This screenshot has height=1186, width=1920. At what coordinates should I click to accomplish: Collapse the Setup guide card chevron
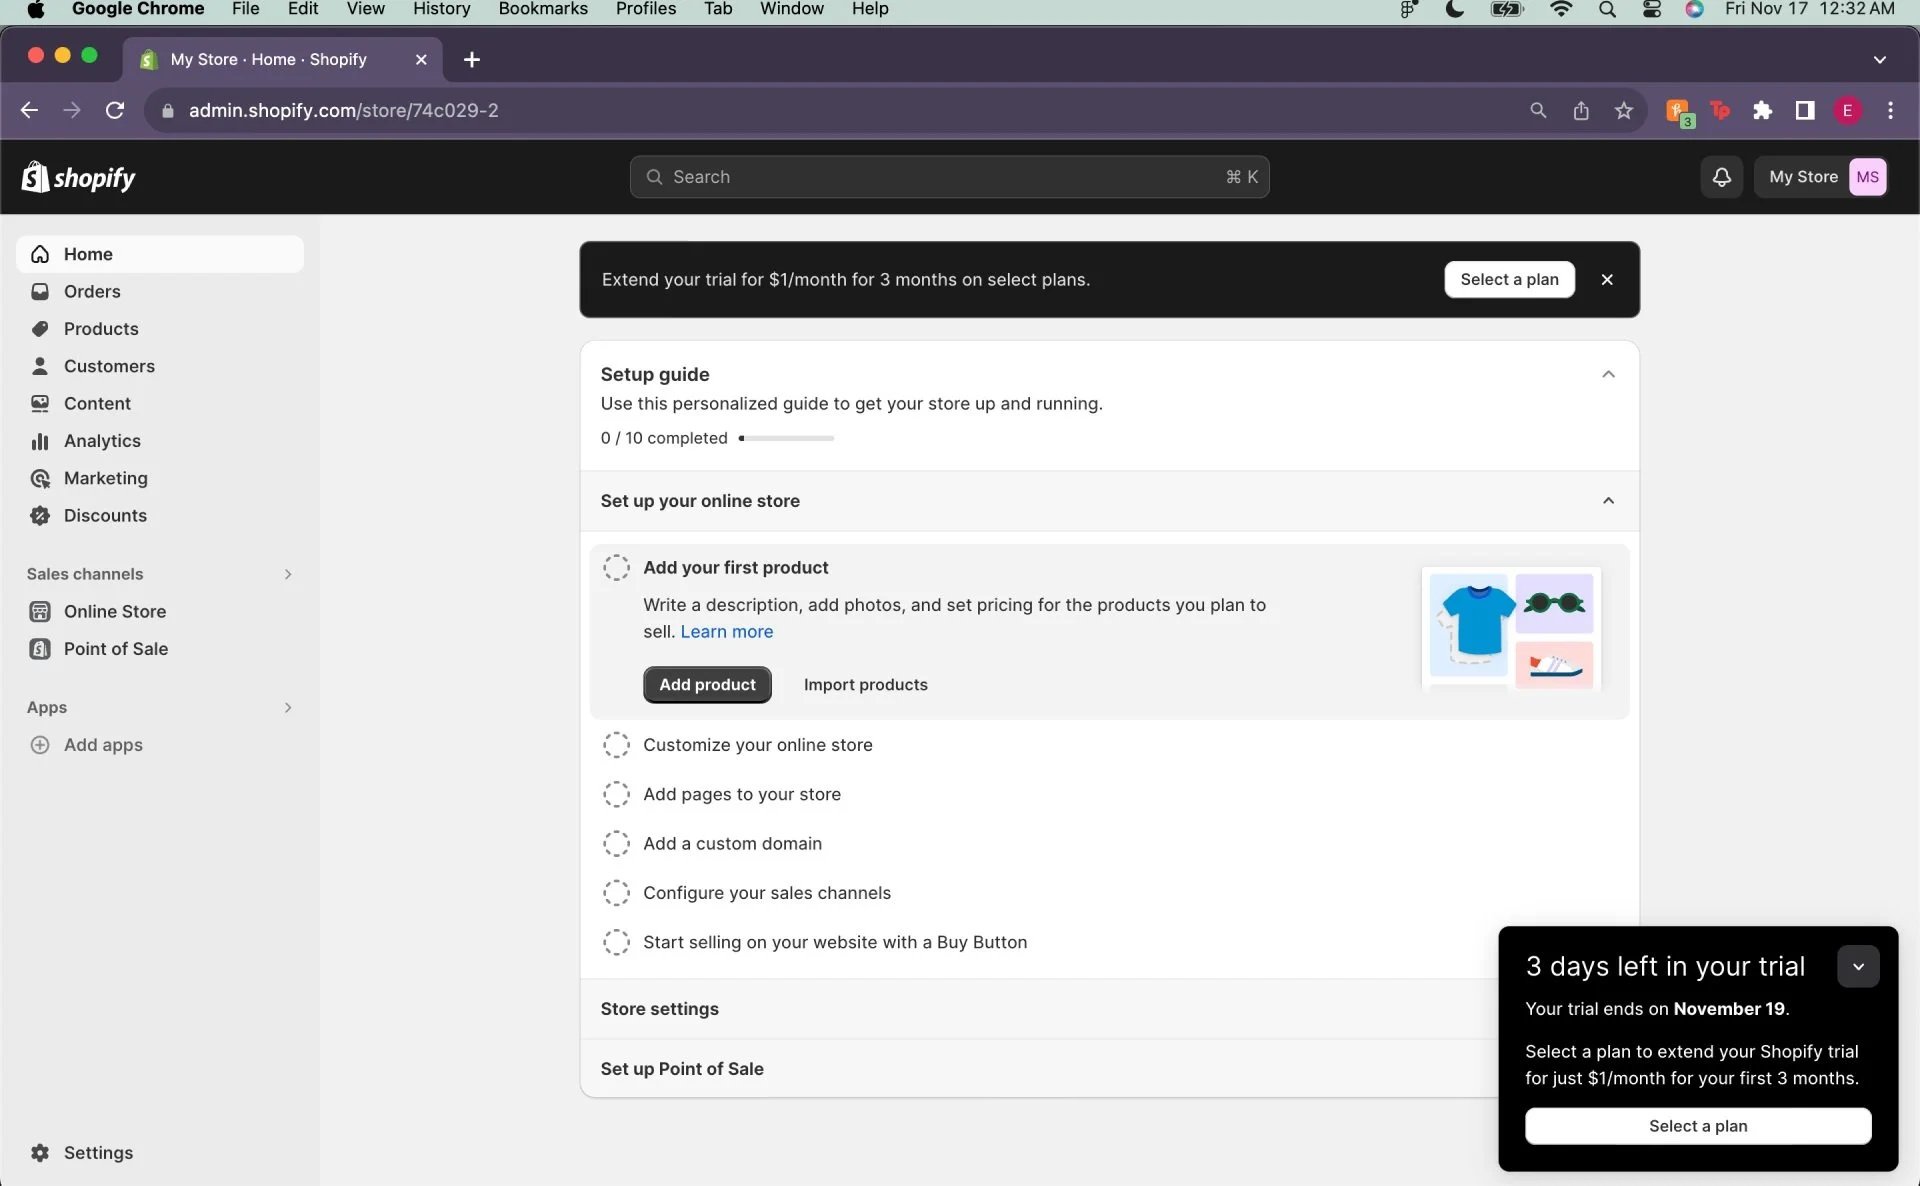coord(1608,375)
